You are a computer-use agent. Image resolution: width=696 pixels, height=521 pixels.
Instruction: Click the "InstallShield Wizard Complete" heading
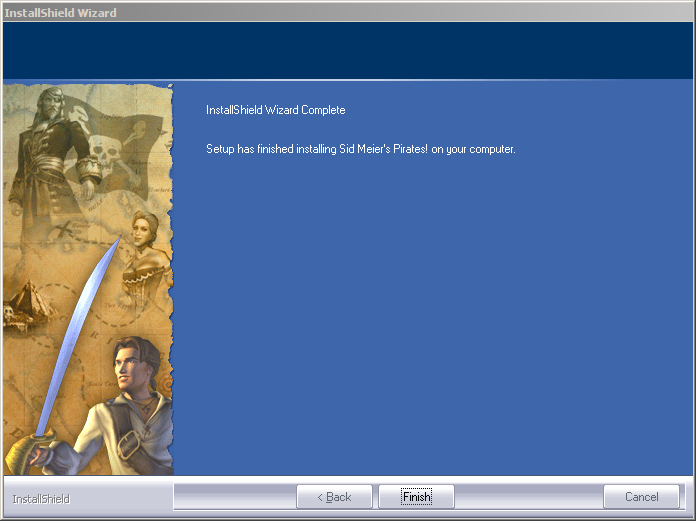tap(276, 110)
